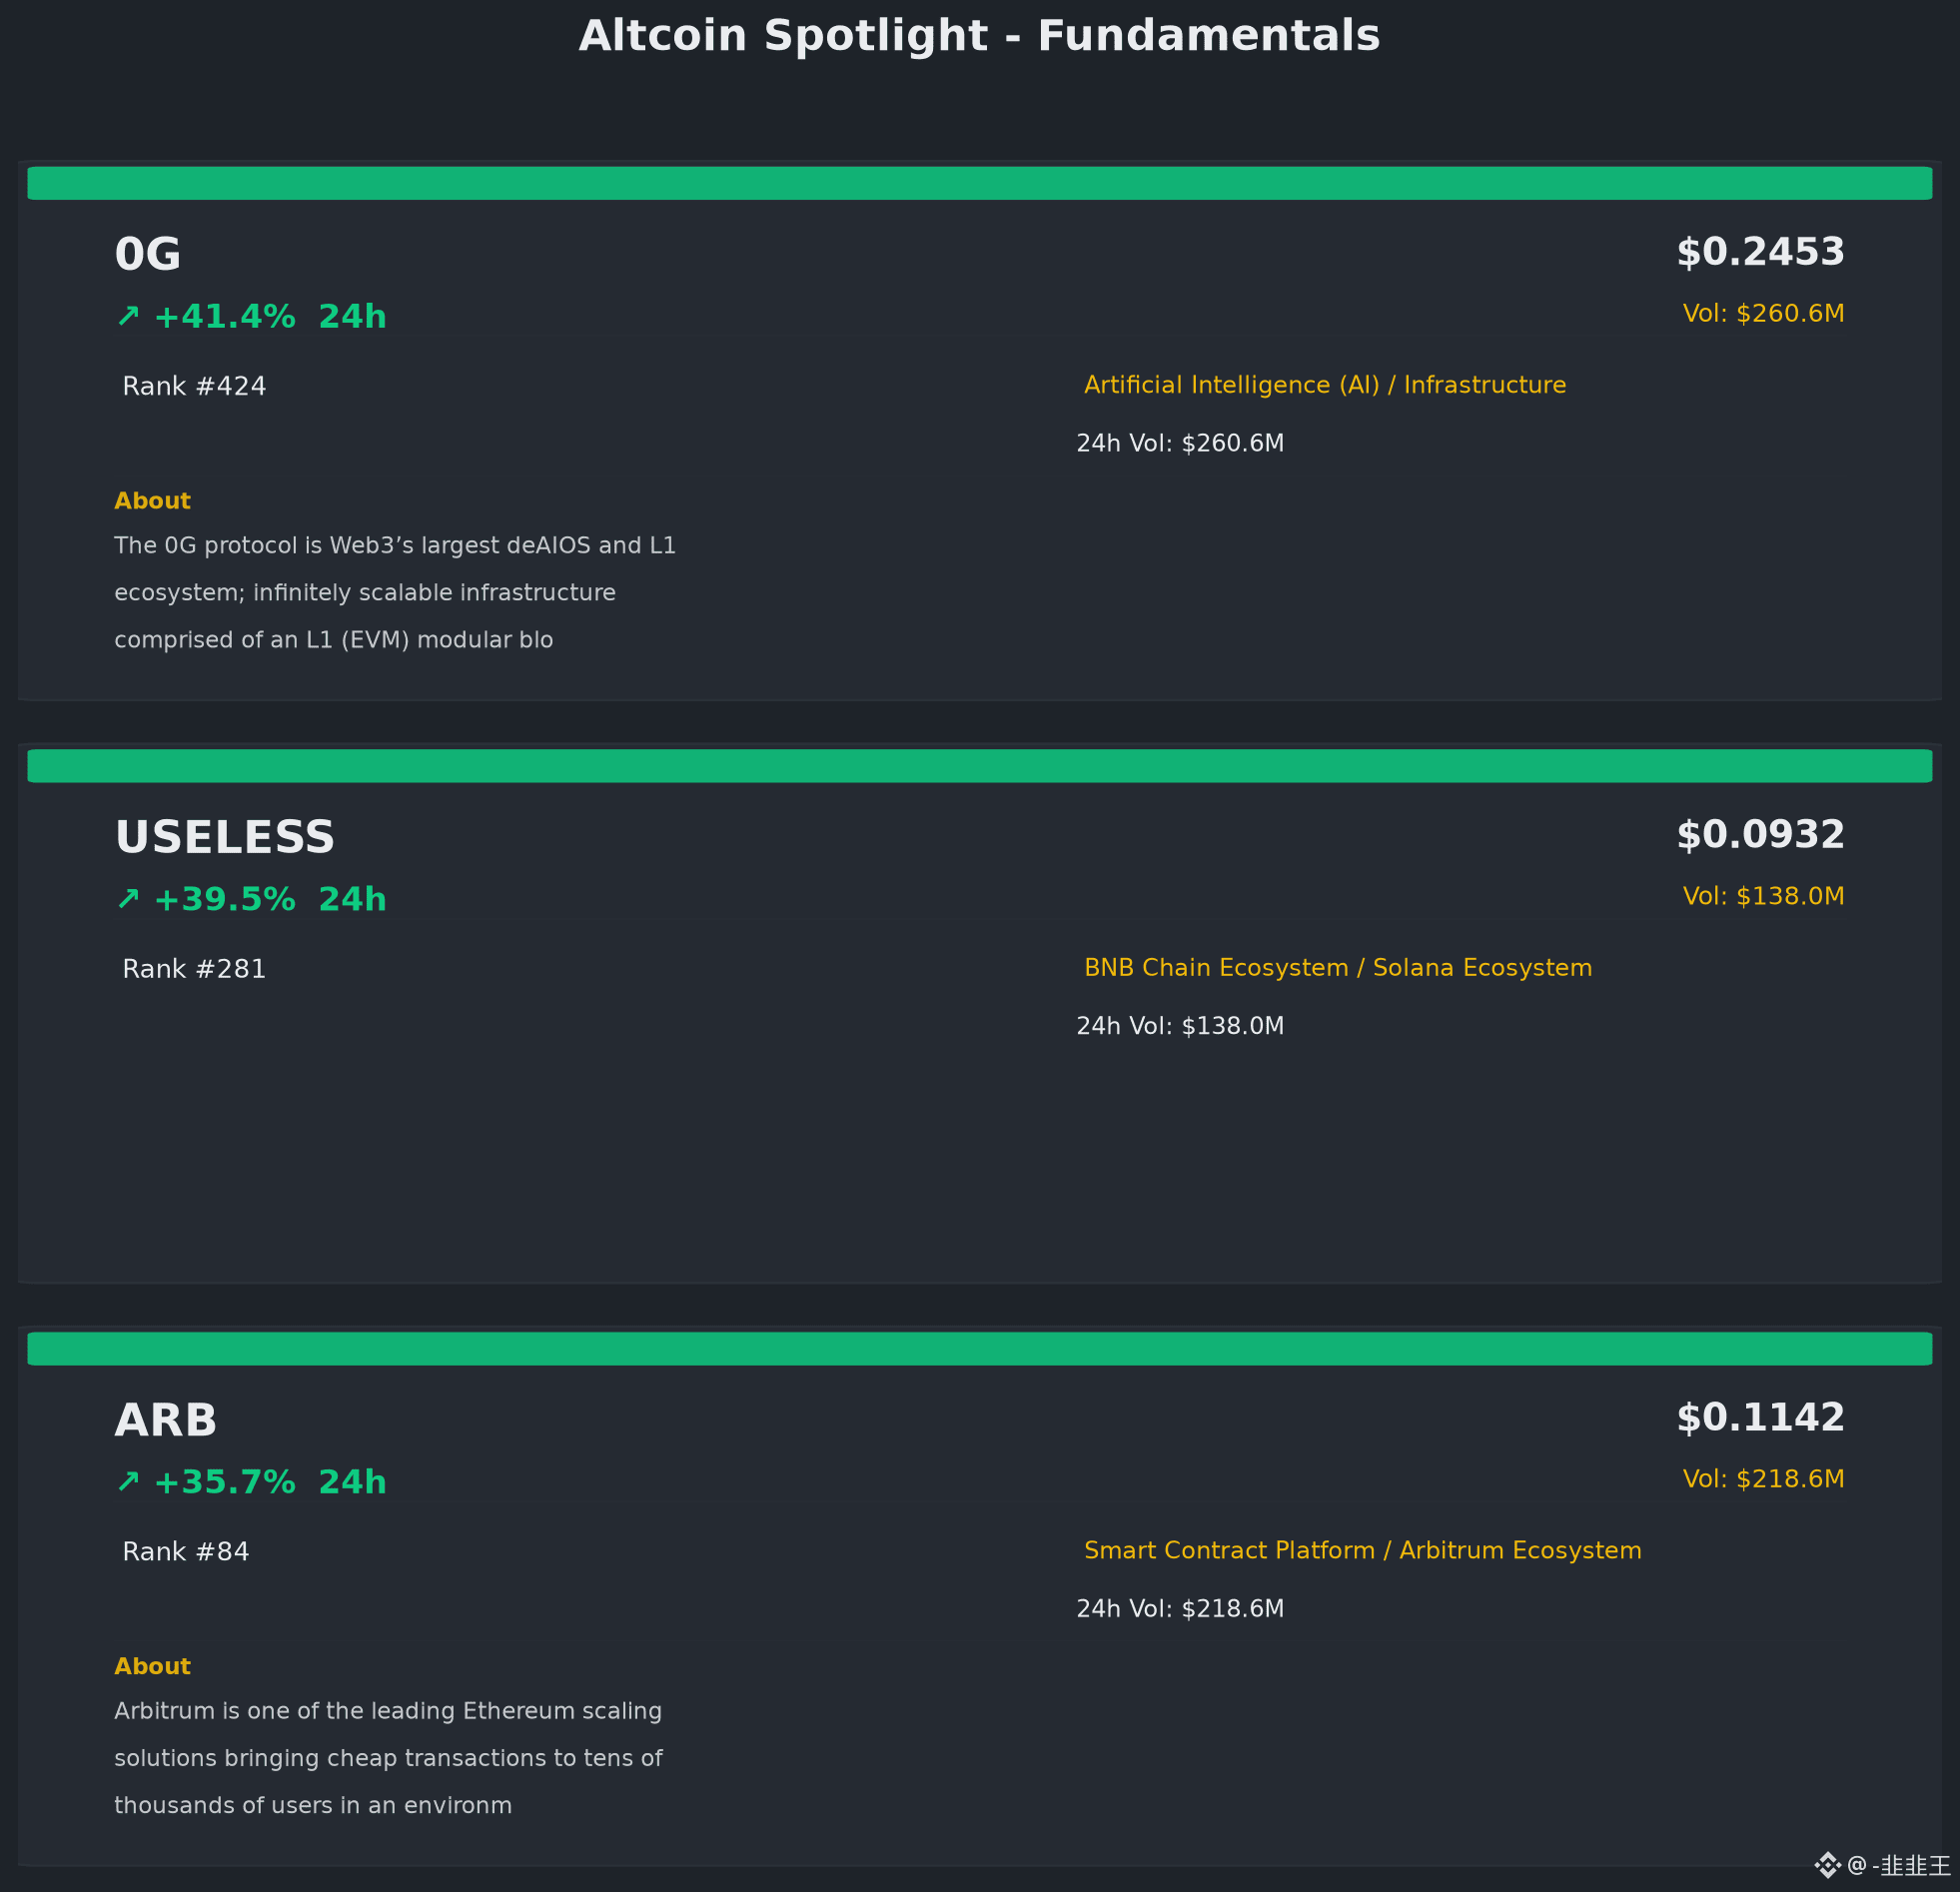Click the Vol: $218.6M yellow label
The height and width of the screenshot is (1892, 1960).
[1763, 1479]
